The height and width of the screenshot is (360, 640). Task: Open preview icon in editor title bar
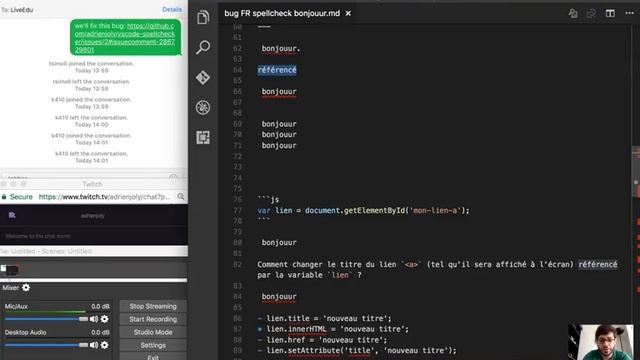click(573, 13)
